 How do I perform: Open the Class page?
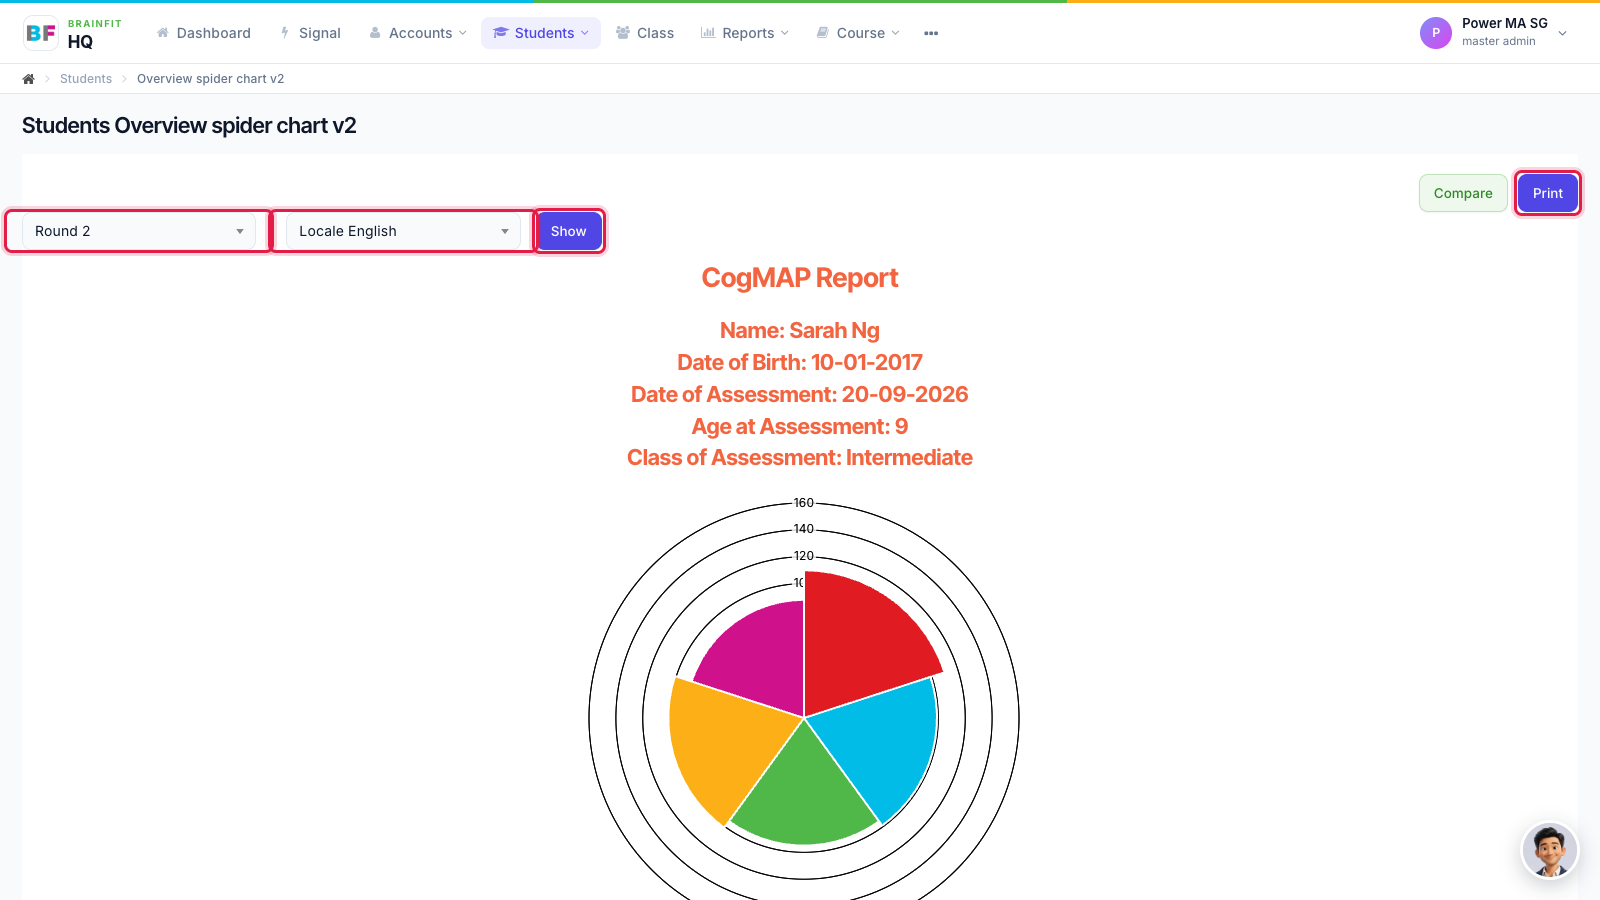pyautogui.click(x=645, y=33)
